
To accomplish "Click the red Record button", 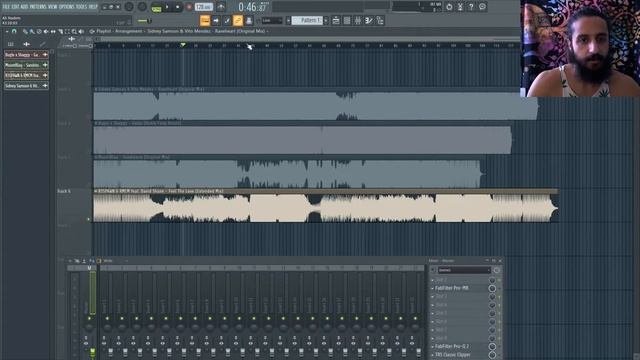I will pyautogui.click(x=189, y=7).
